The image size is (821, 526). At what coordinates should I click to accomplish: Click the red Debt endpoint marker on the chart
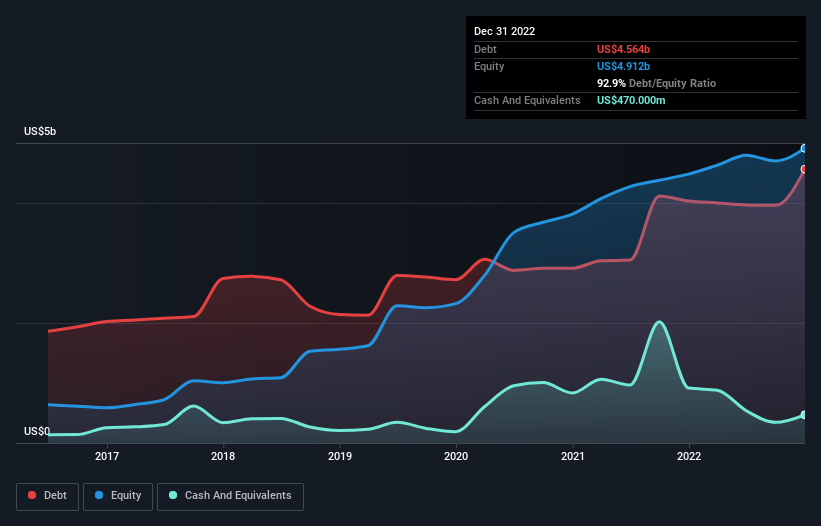click(803, 169)
